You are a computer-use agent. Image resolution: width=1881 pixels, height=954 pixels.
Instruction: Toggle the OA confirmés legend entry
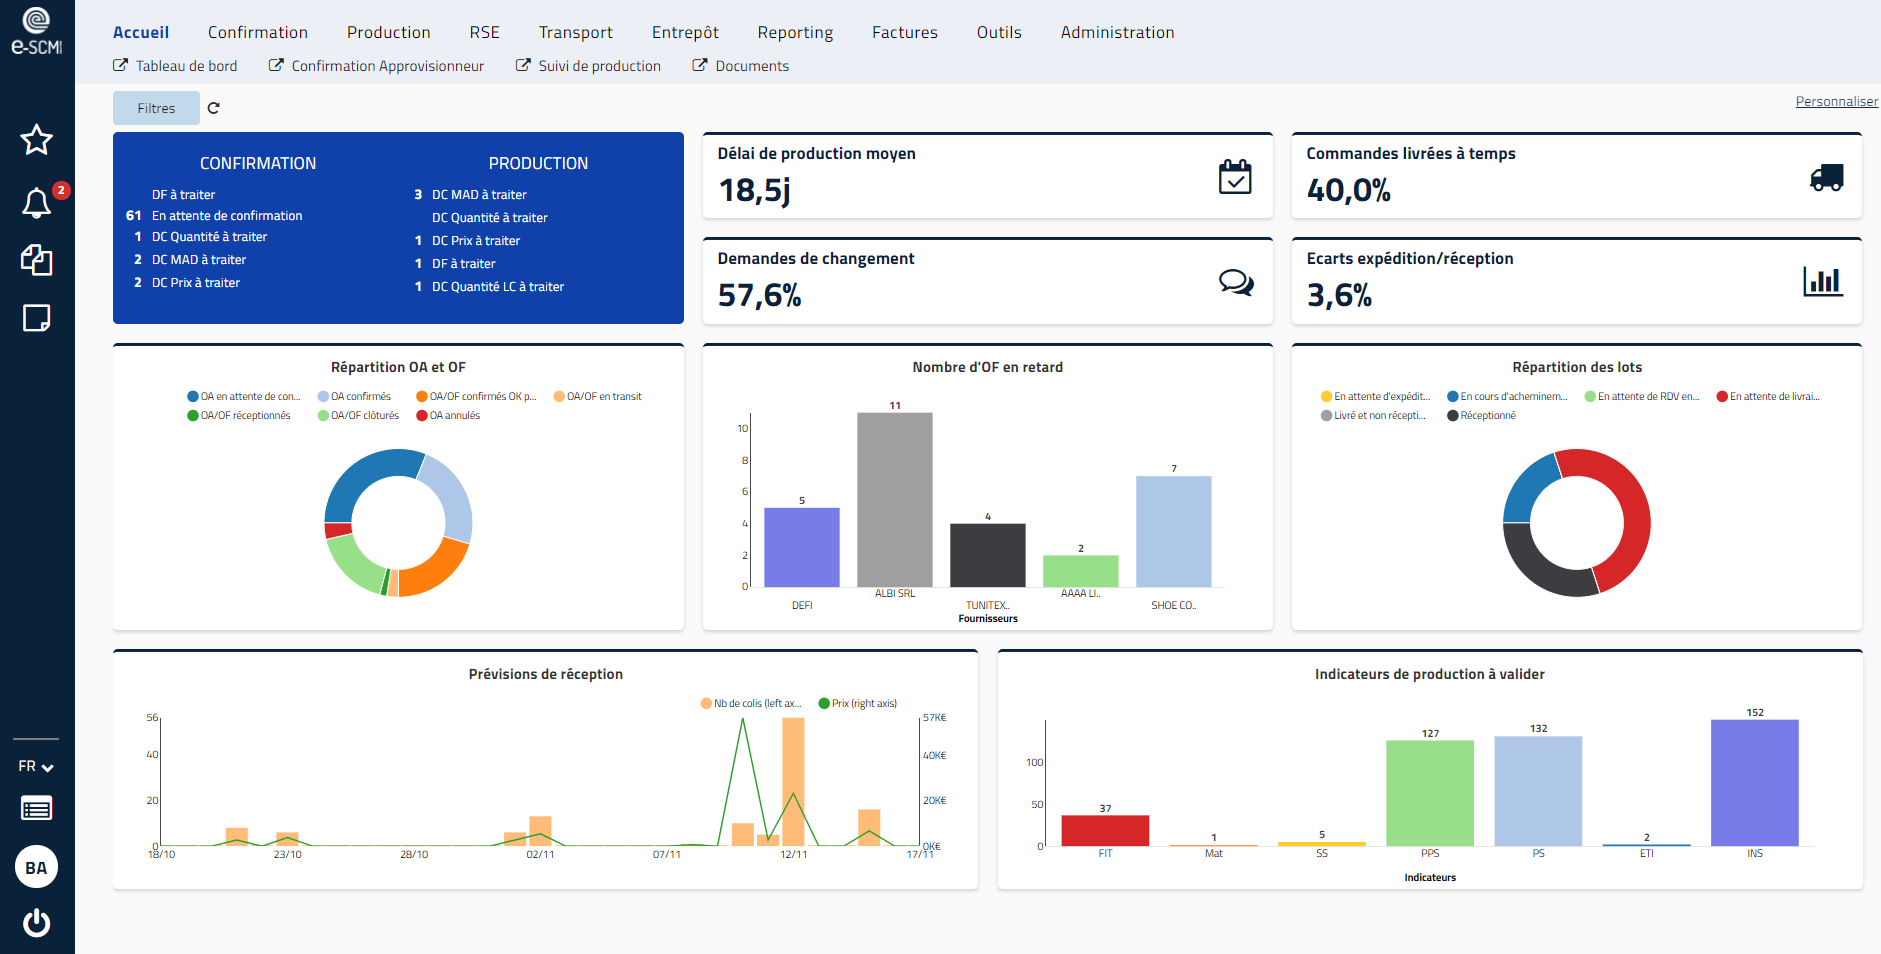(x=356, y=395)
